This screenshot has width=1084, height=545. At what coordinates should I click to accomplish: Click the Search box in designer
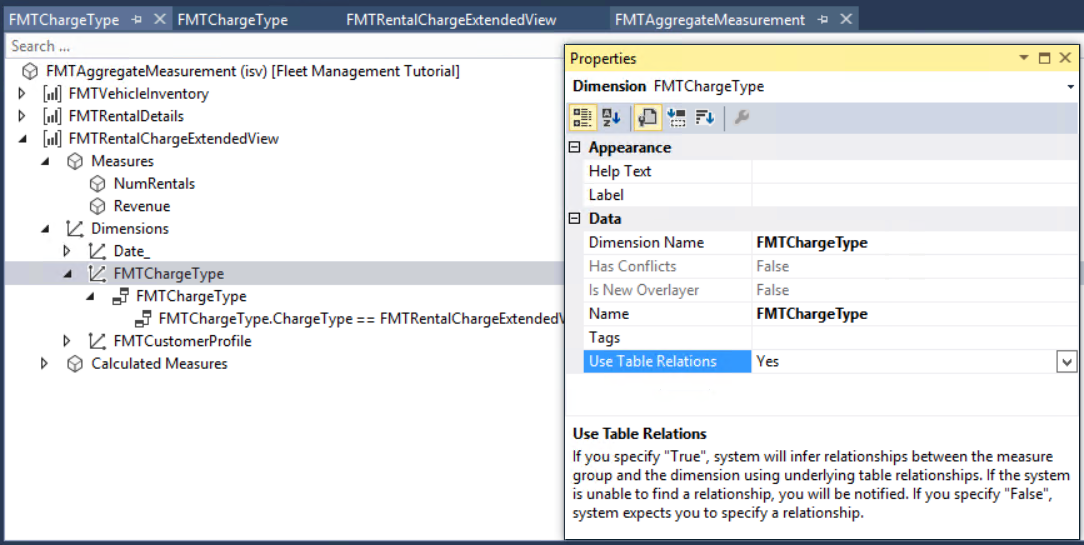283,46
